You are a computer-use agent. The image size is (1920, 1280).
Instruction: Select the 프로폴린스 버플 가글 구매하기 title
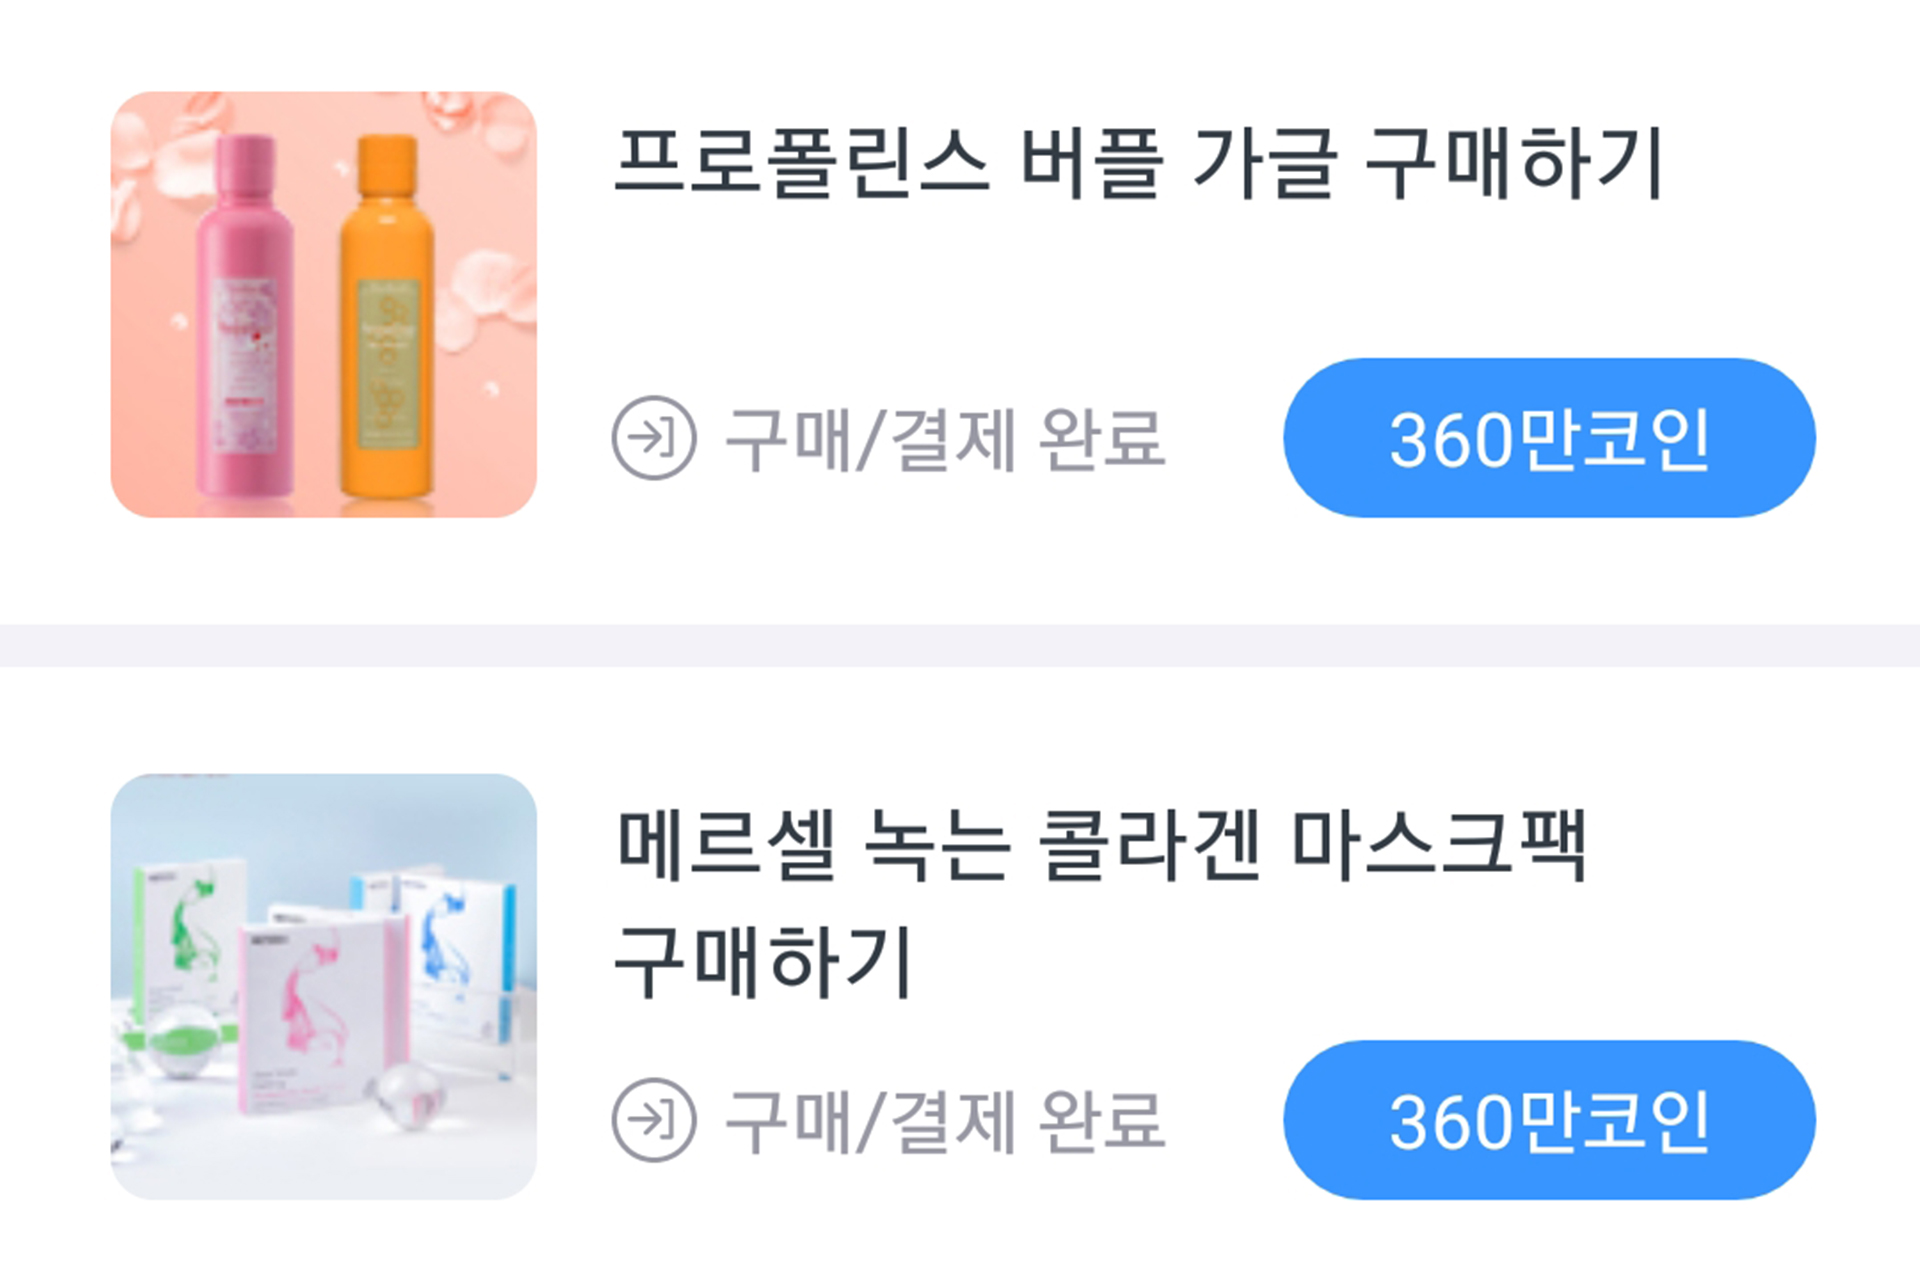pos(1139,162)
